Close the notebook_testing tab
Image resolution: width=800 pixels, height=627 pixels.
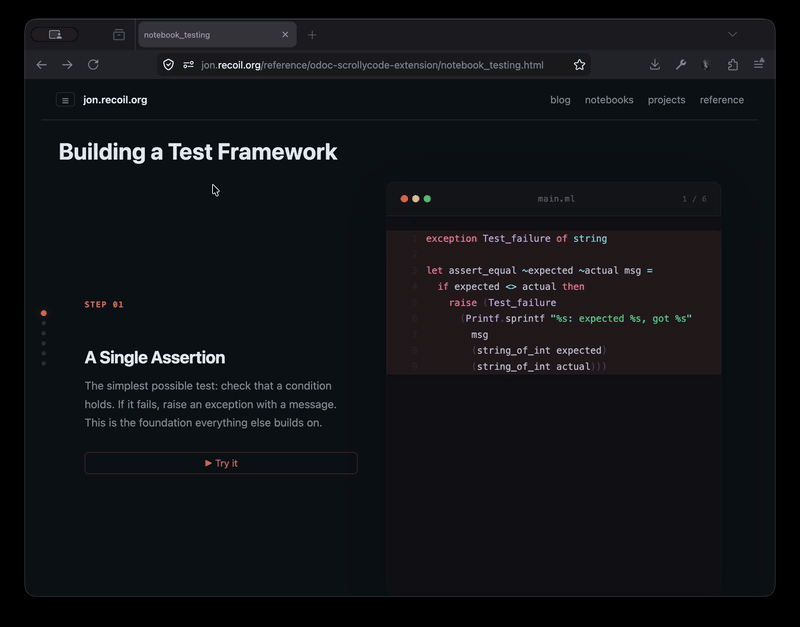(285, 35)
